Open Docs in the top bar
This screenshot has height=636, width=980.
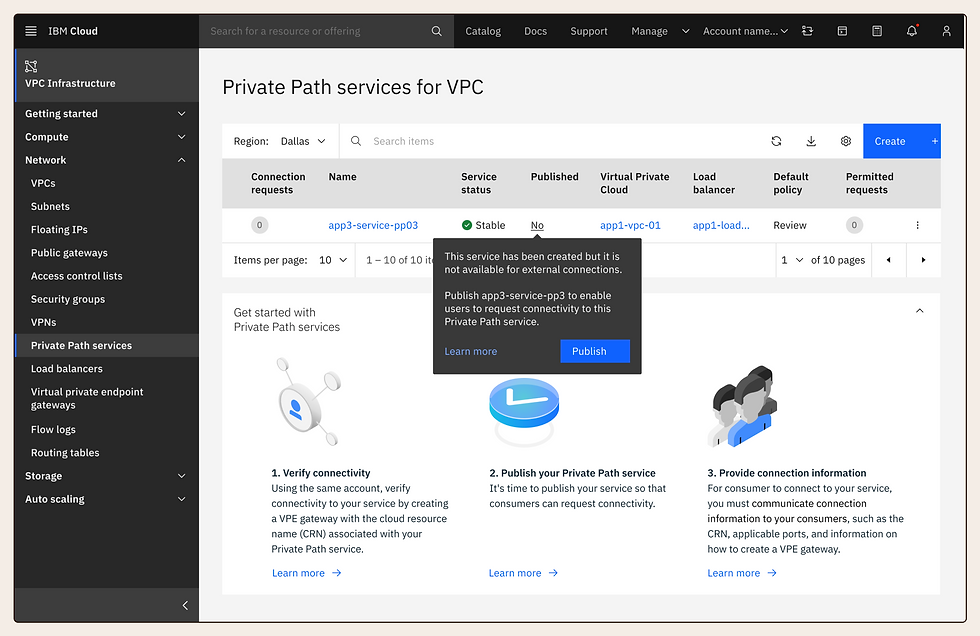pos(535,31)
